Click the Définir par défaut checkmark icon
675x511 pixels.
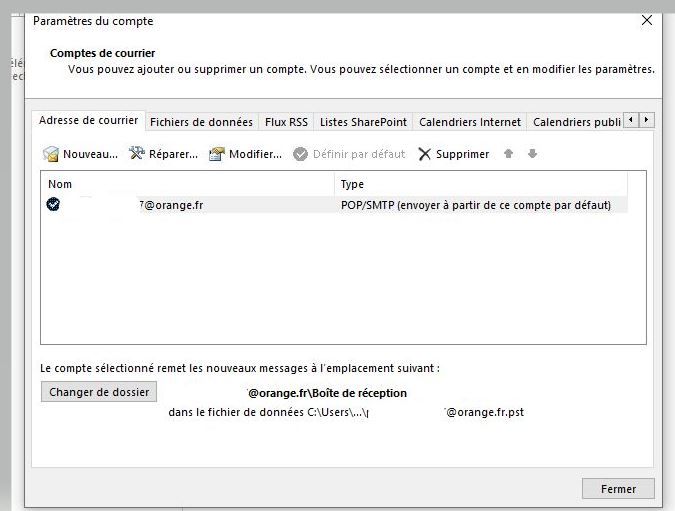(x=299, y=154)
